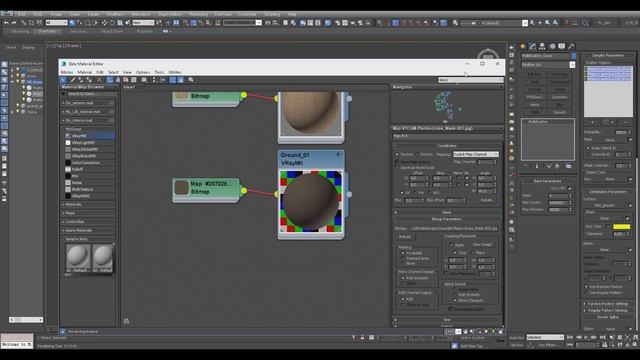Open the Utilities command panel tab
This screenshot has height=360, width=640.
571,47
